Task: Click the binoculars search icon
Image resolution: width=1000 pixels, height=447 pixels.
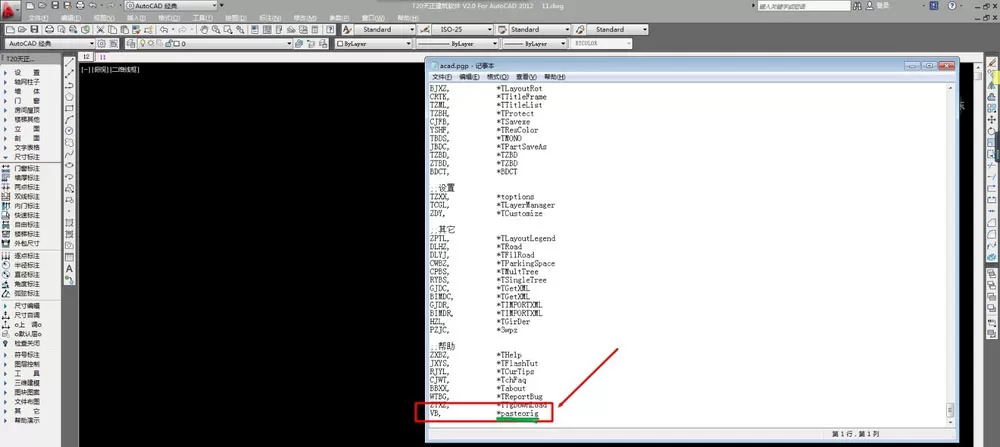Action: (858, 5)
